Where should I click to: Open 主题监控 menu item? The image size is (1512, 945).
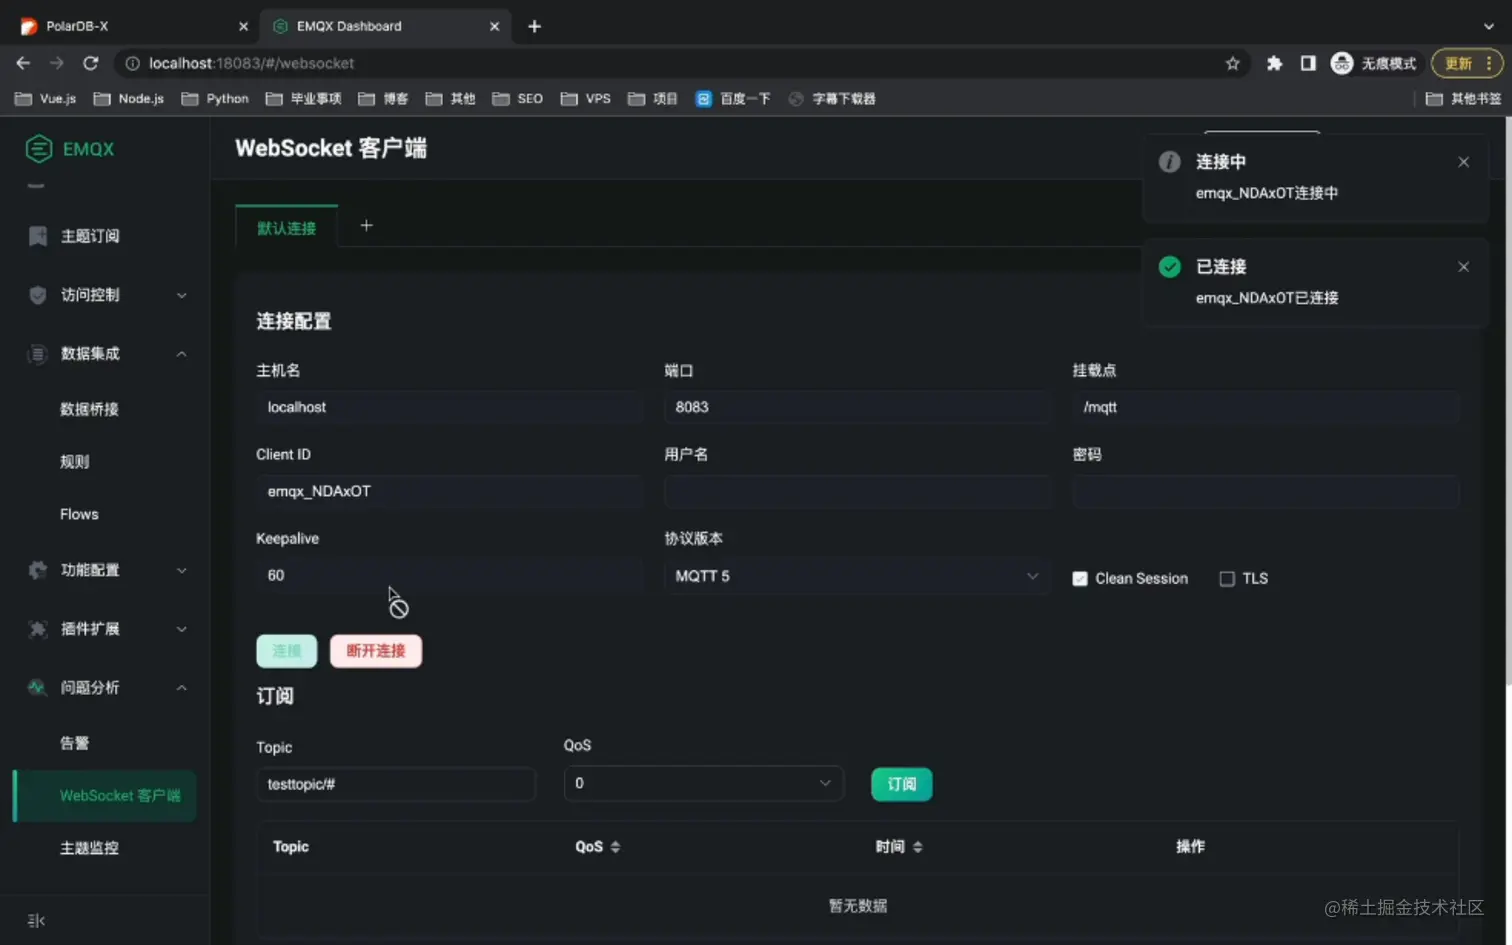click(x=89, y=848)
